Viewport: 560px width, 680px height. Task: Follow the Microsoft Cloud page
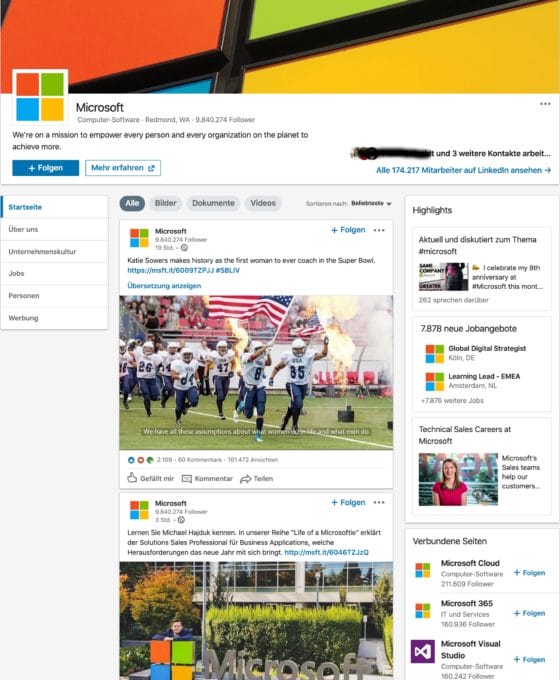click(529, 572)
